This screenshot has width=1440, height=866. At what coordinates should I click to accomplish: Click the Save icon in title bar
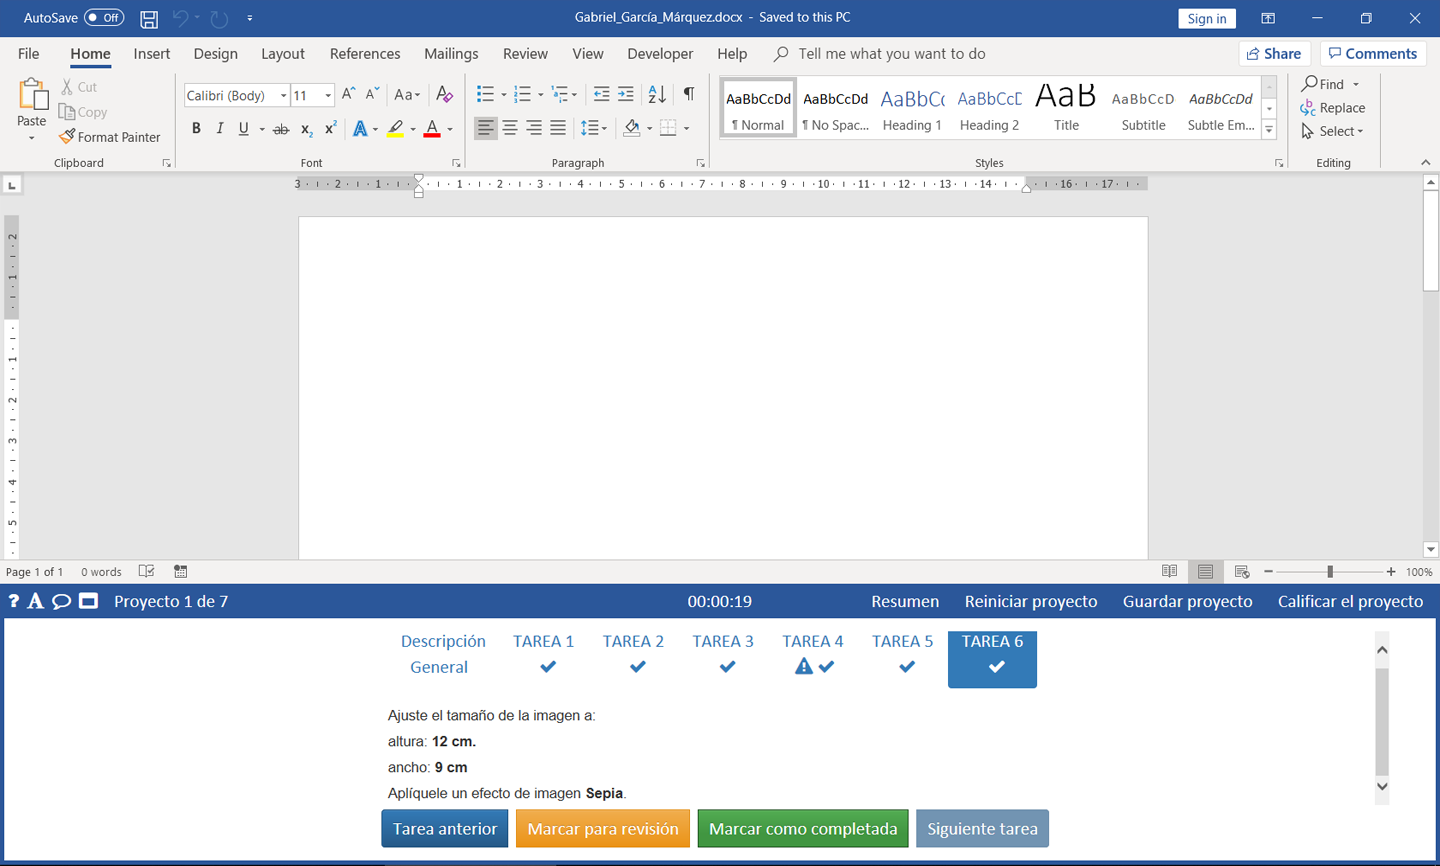point(149,18)
